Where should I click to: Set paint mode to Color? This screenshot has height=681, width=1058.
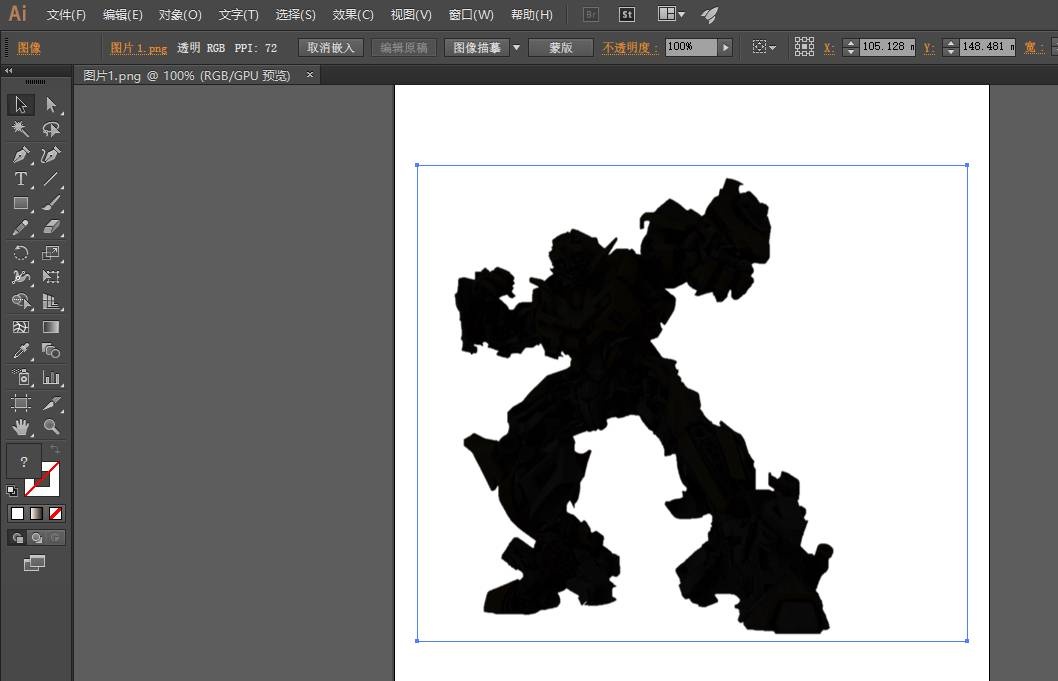click(x=18, y=514)
